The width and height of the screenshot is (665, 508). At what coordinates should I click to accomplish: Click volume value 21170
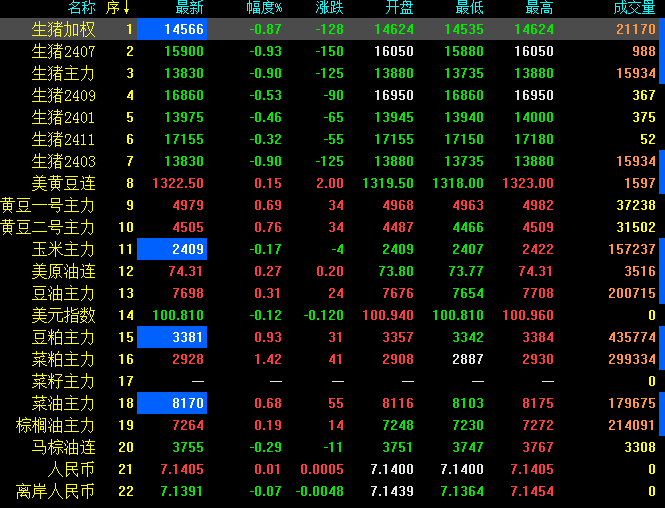click(x=636, y=29)
